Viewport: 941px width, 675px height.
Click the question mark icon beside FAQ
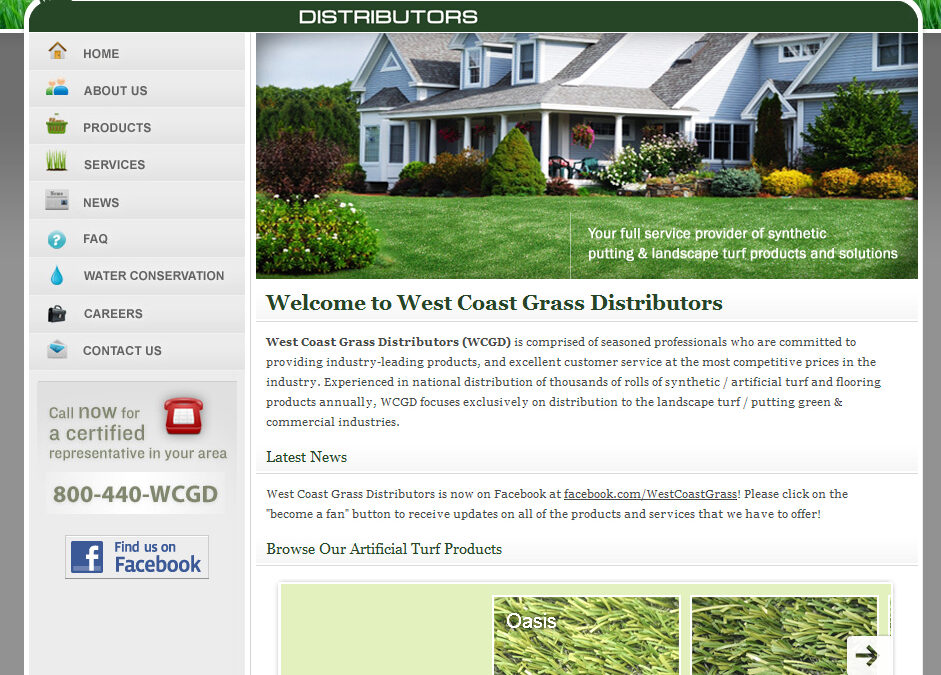pyautogui.click(x=56, y=240)
